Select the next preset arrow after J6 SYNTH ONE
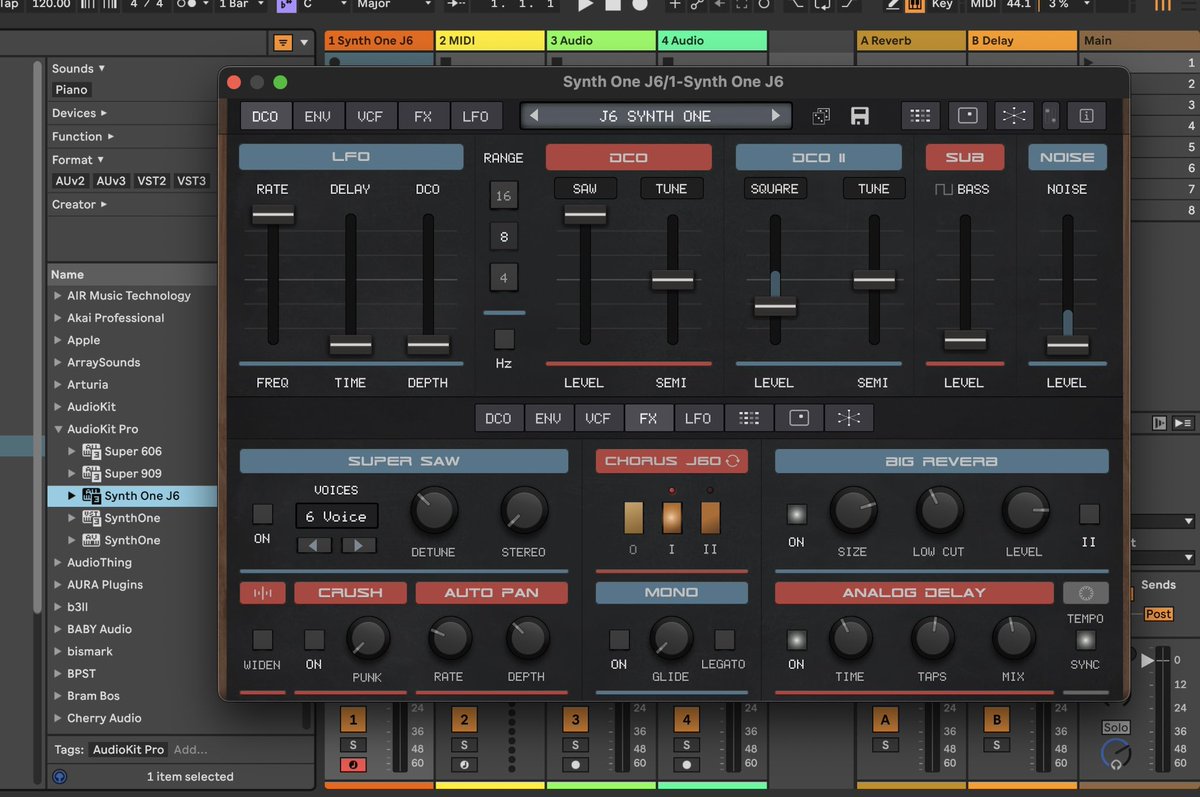This screenshot has height=797, width=1200. pos(776,116)
